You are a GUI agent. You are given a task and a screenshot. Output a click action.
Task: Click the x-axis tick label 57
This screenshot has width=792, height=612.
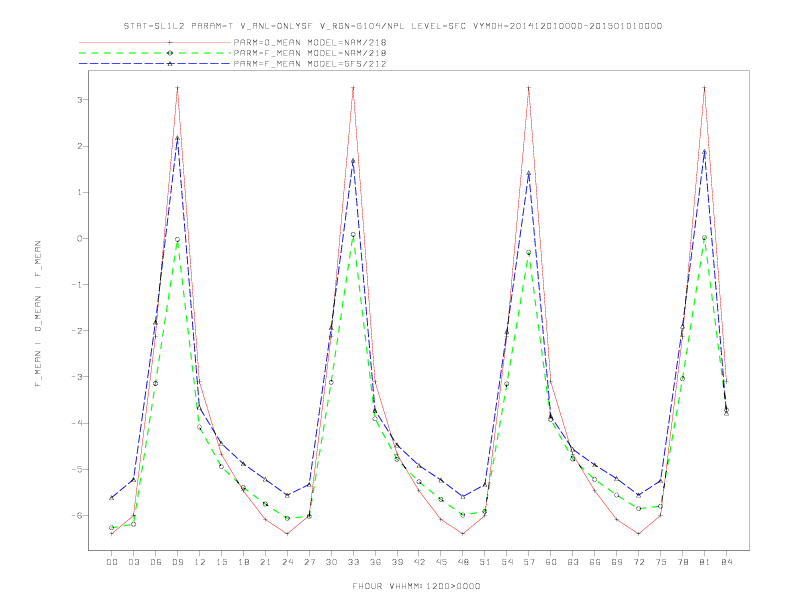pos(529,562)
